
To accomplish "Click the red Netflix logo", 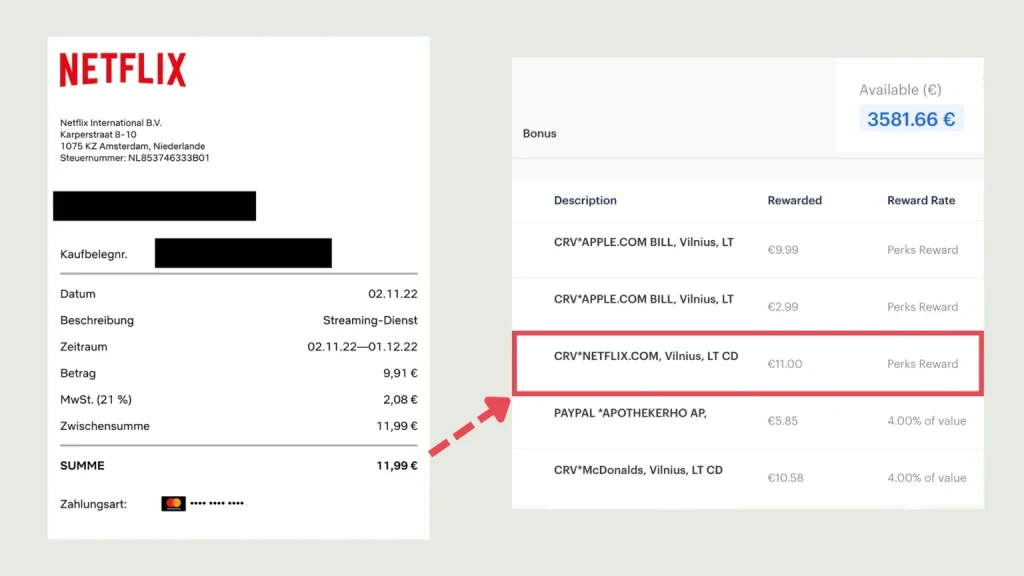I will coord(122,70).
